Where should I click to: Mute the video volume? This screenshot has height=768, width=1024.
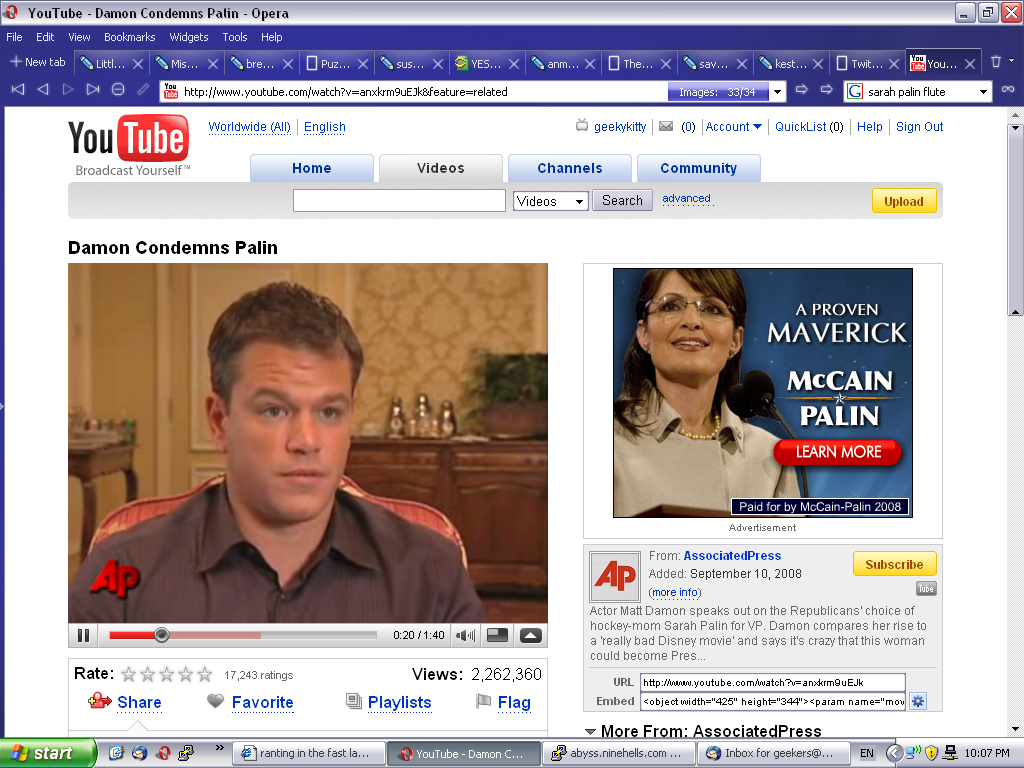coord(465,635)
